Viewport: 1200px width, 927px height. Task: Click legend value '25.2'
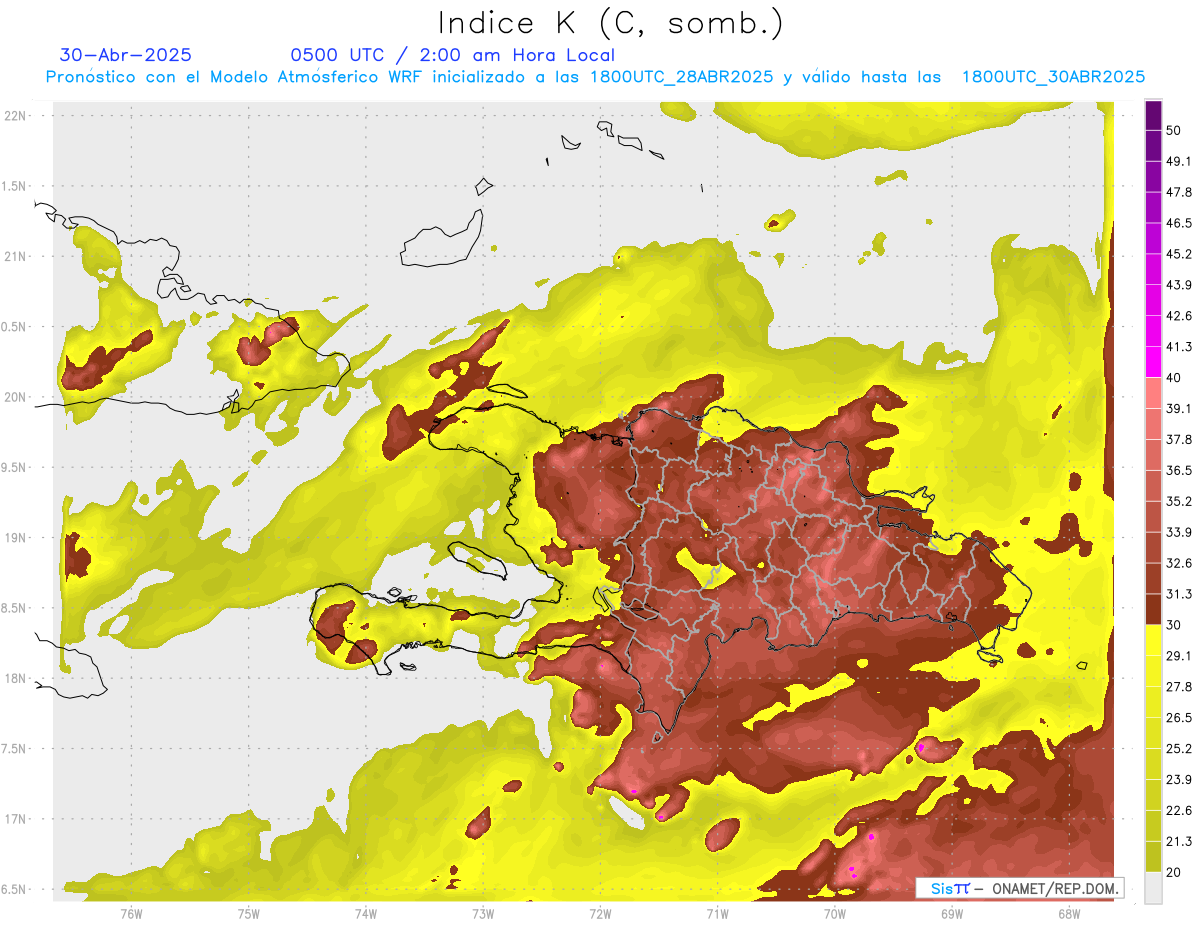(x=1179, y=749)
